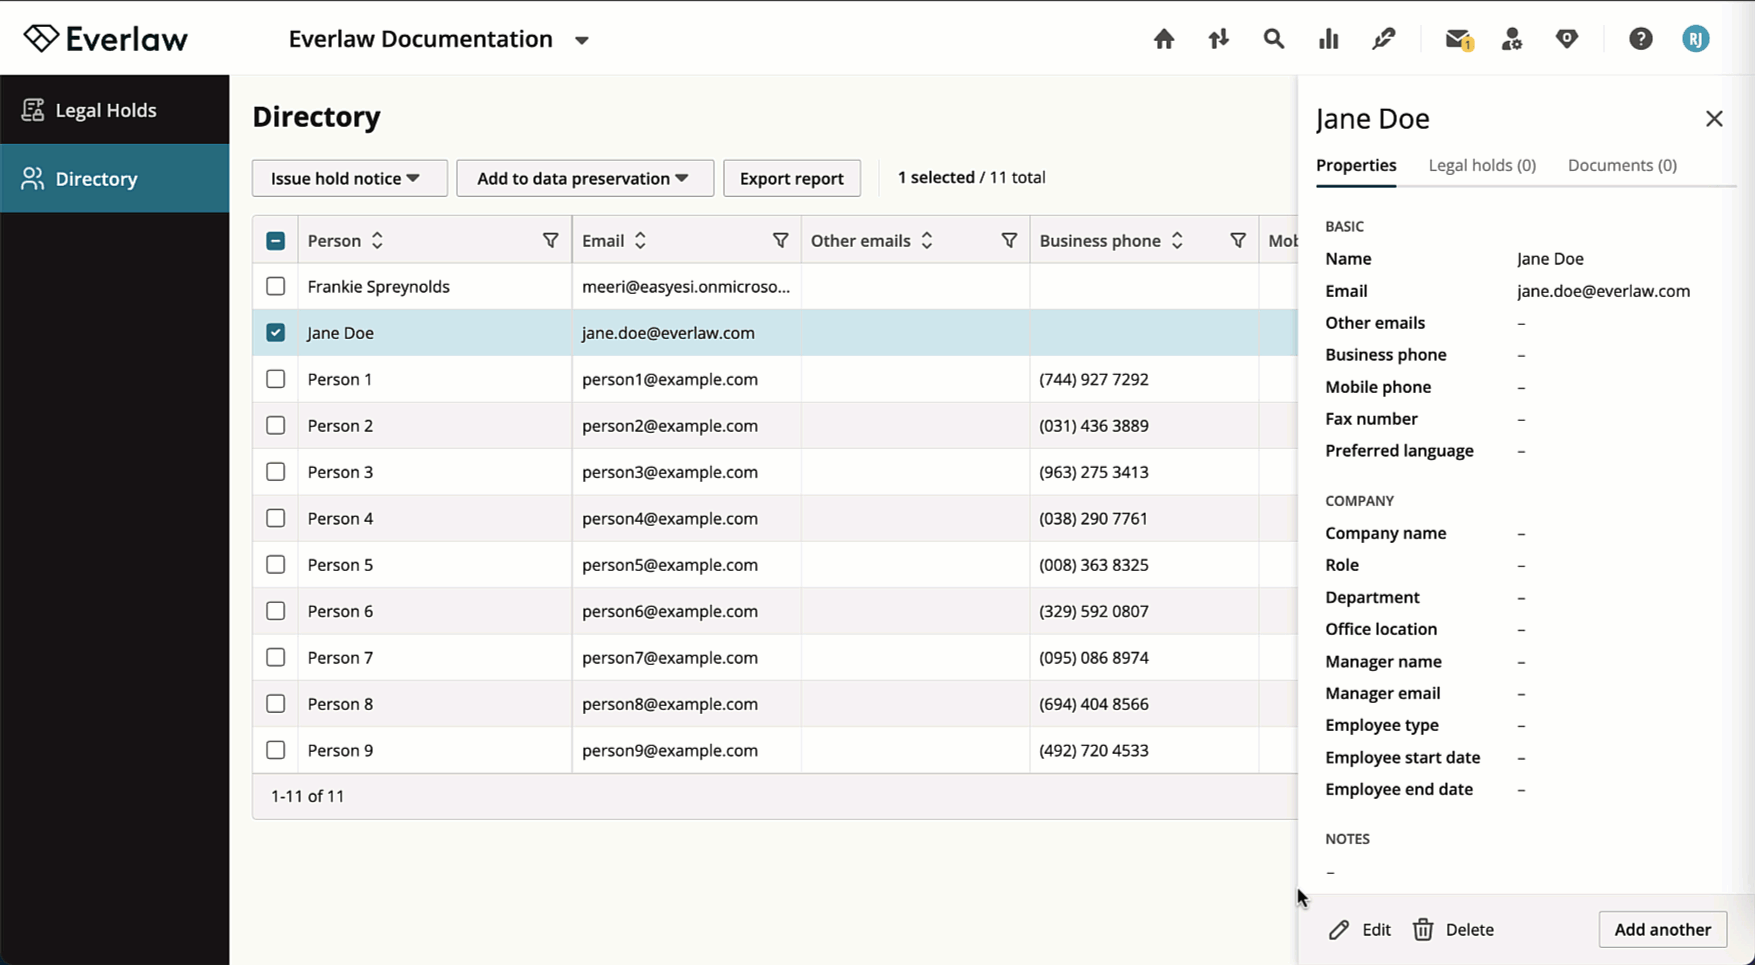Image resolution: width=1755 pixels, height=965 pixels.
Task: Open the data transfer arrows icon
Action: (1218, 39)
